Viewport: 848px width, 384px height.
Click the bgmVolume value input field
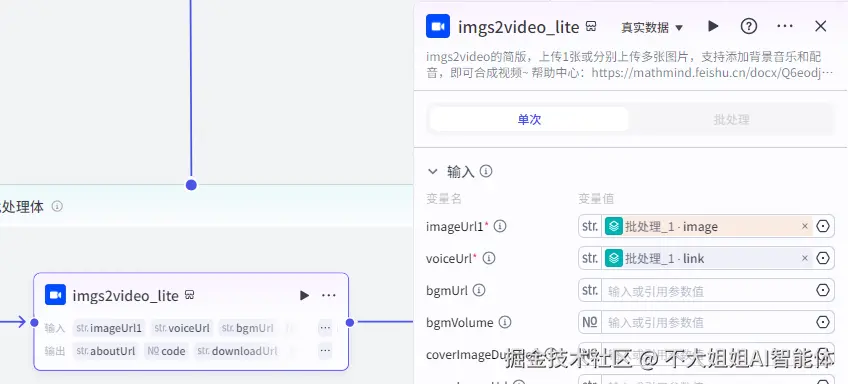point(707,323)
